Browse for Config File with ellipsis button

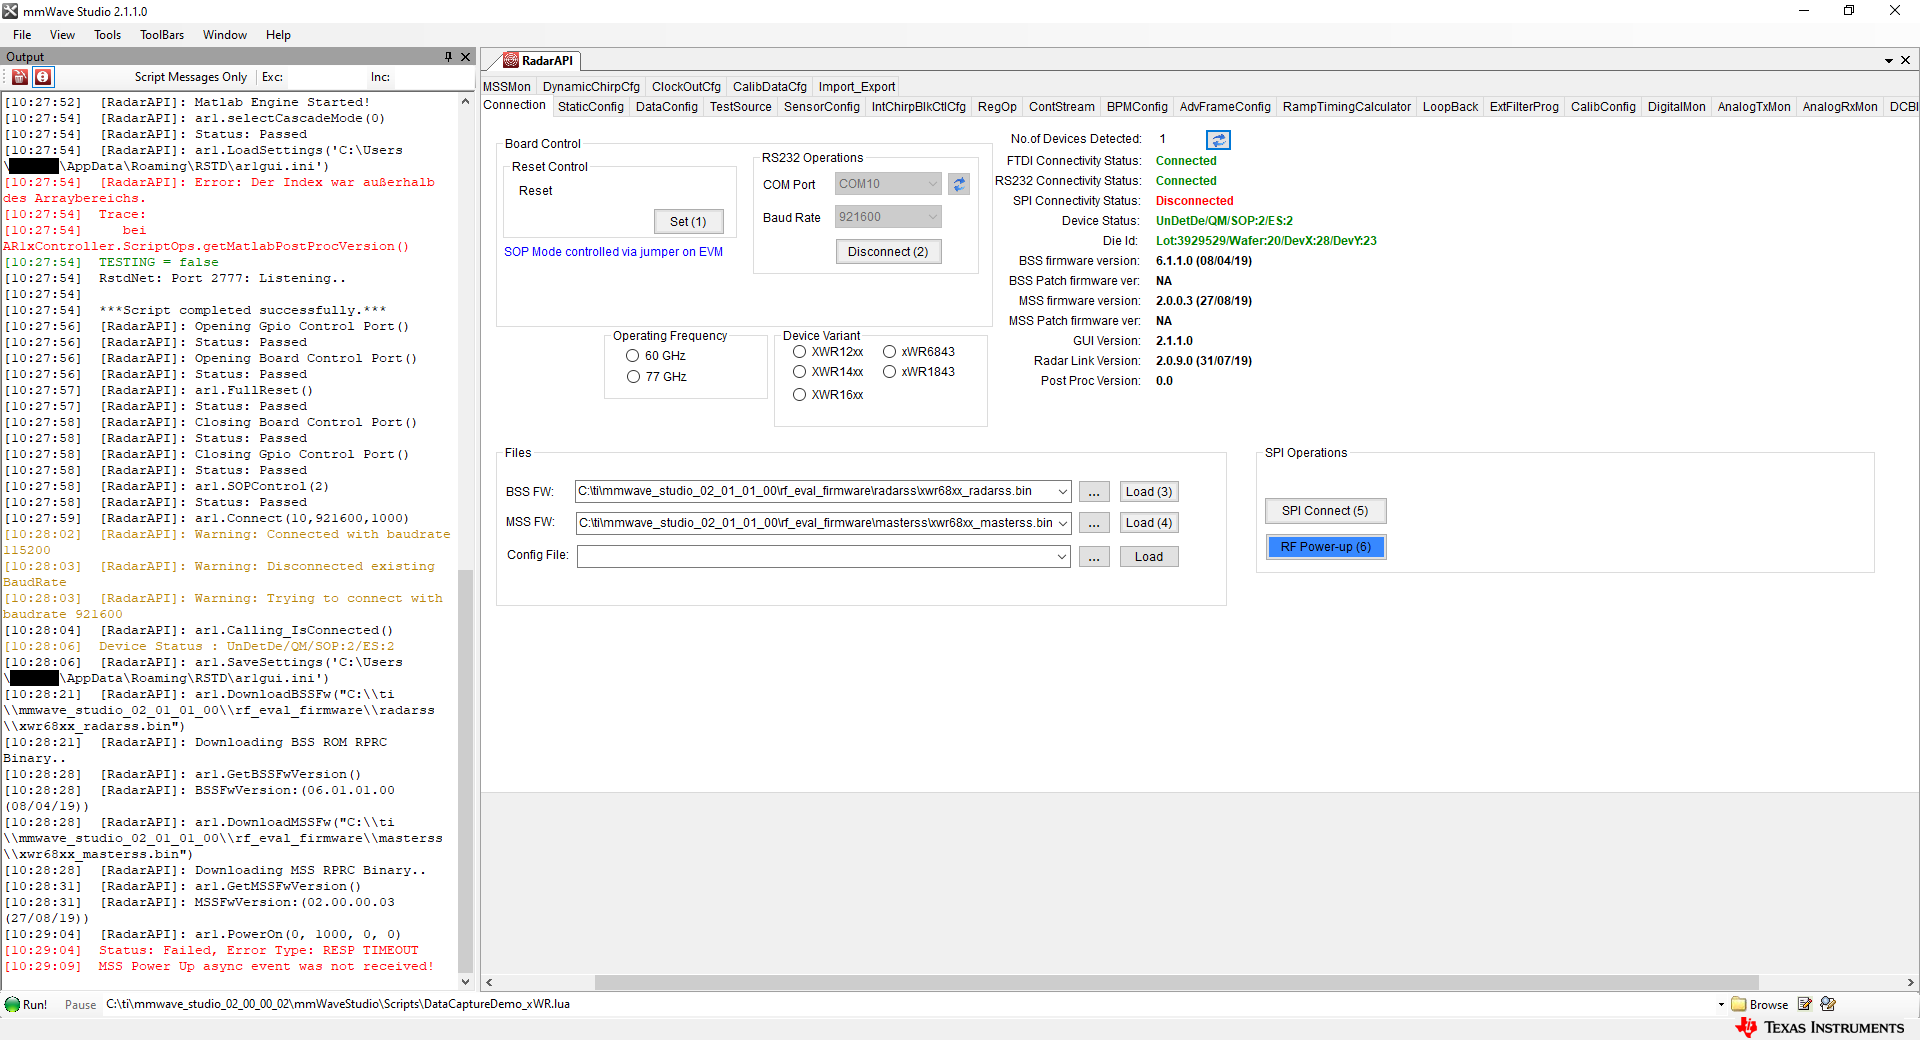coord(1094,557)
